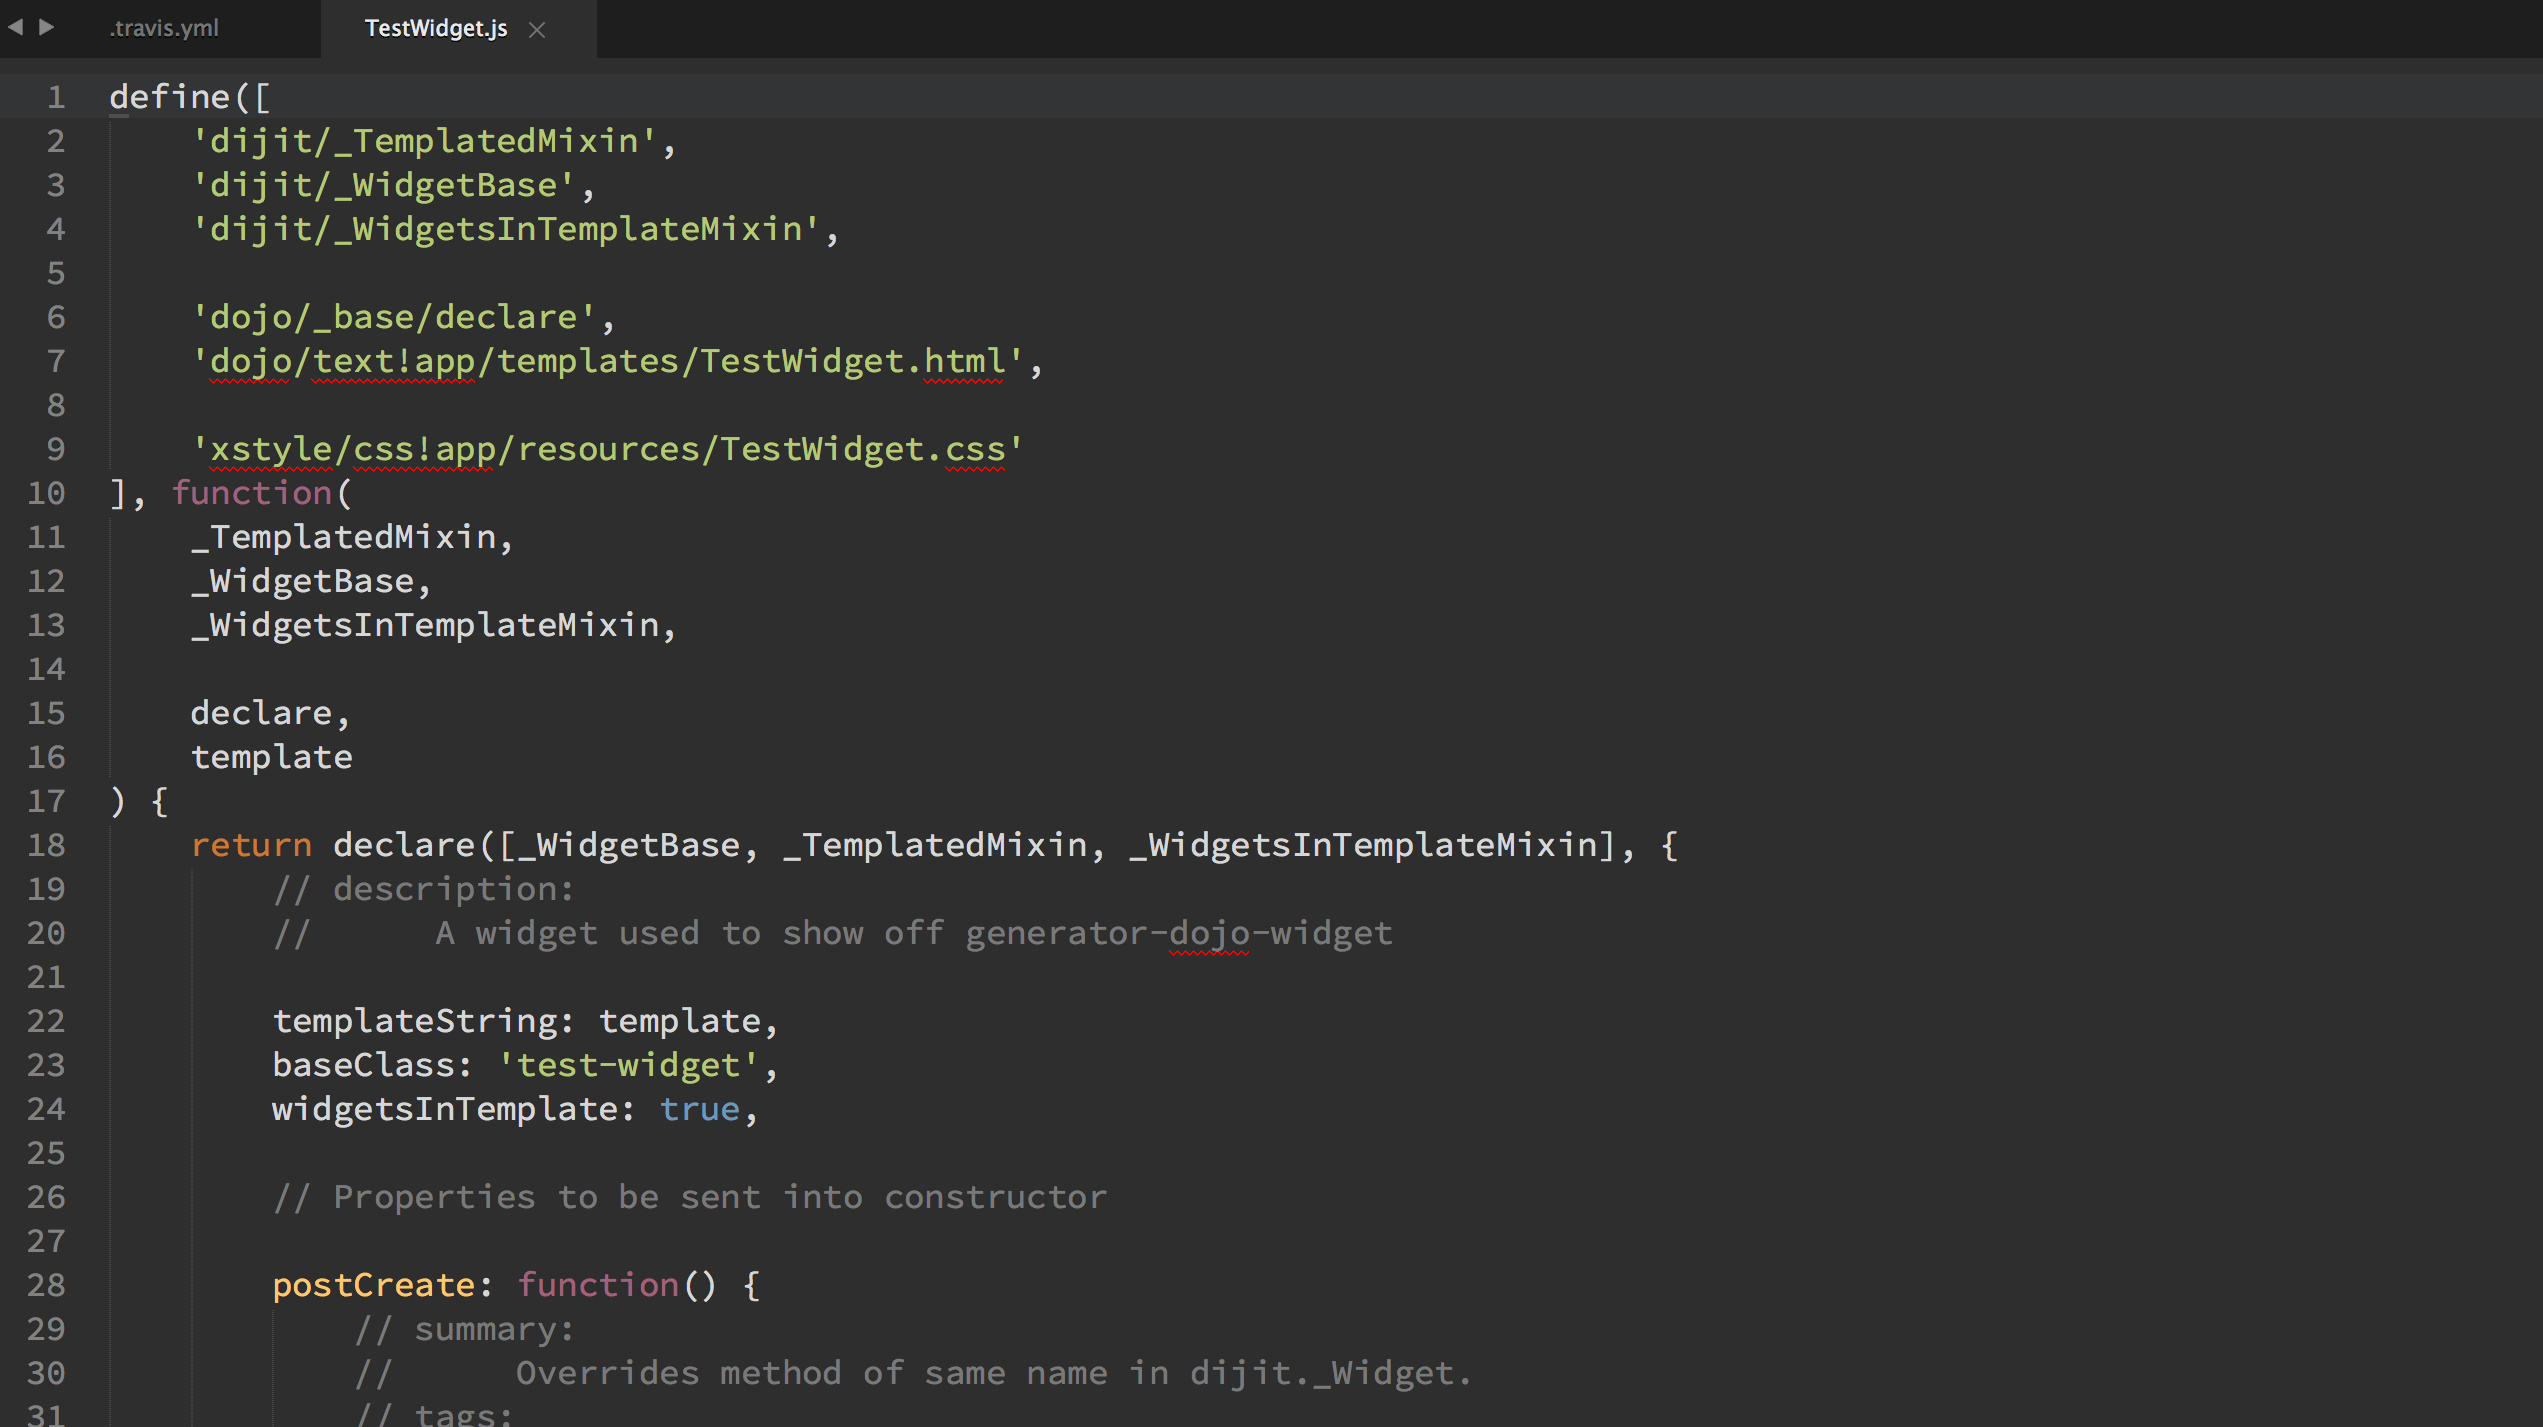Screen dimensions: 2543x1427
Task: Go to the next tab using right arrow
Action: point(46,27)
